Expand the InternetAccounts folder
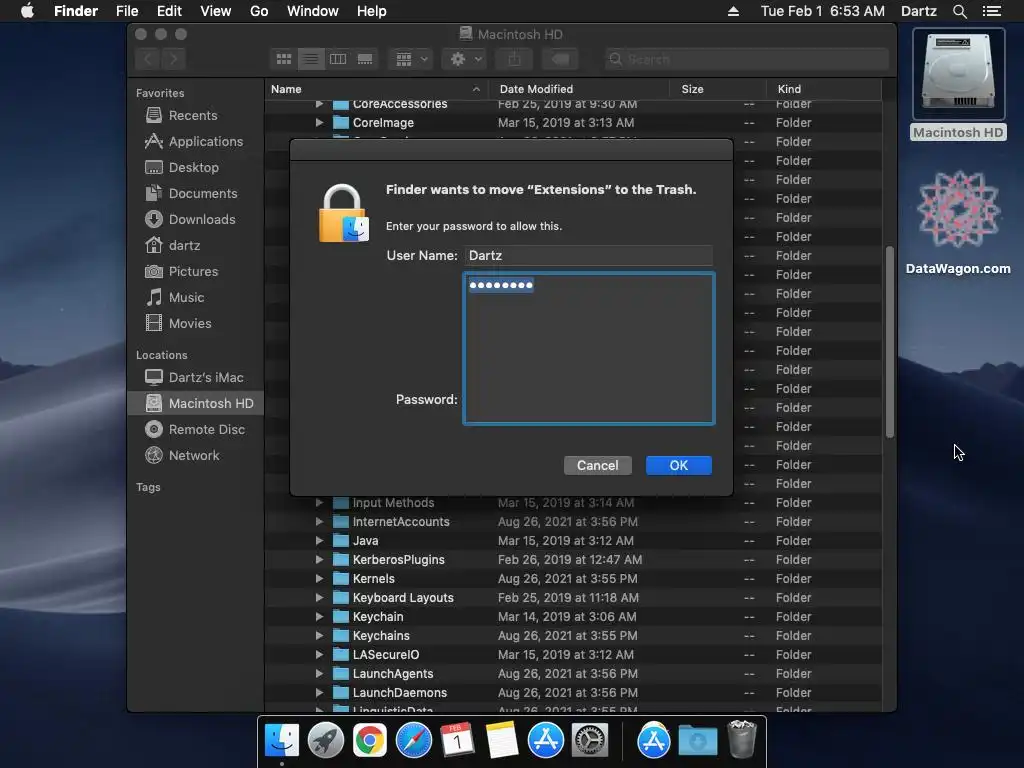This screenshot has width=1024, height=768. [x=319, y=521]
